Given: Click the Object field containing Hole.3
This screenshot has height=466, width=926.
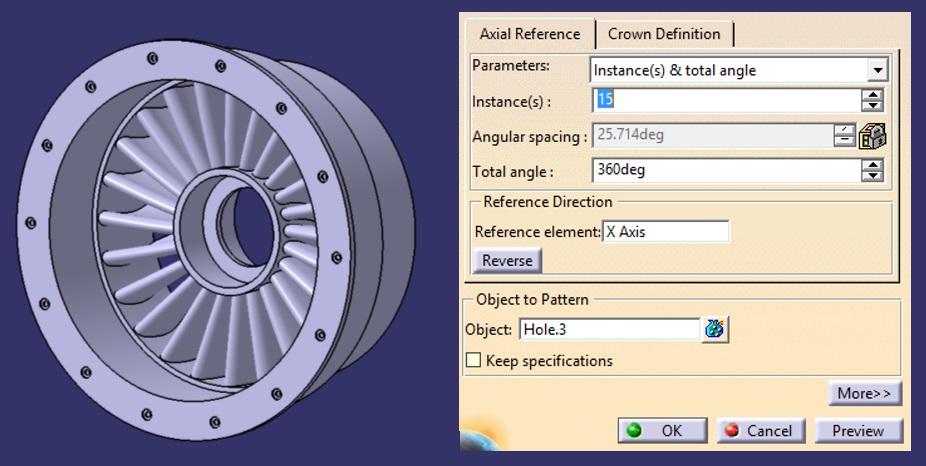Looking at the screenshot, I should click(x=610, y=330).
